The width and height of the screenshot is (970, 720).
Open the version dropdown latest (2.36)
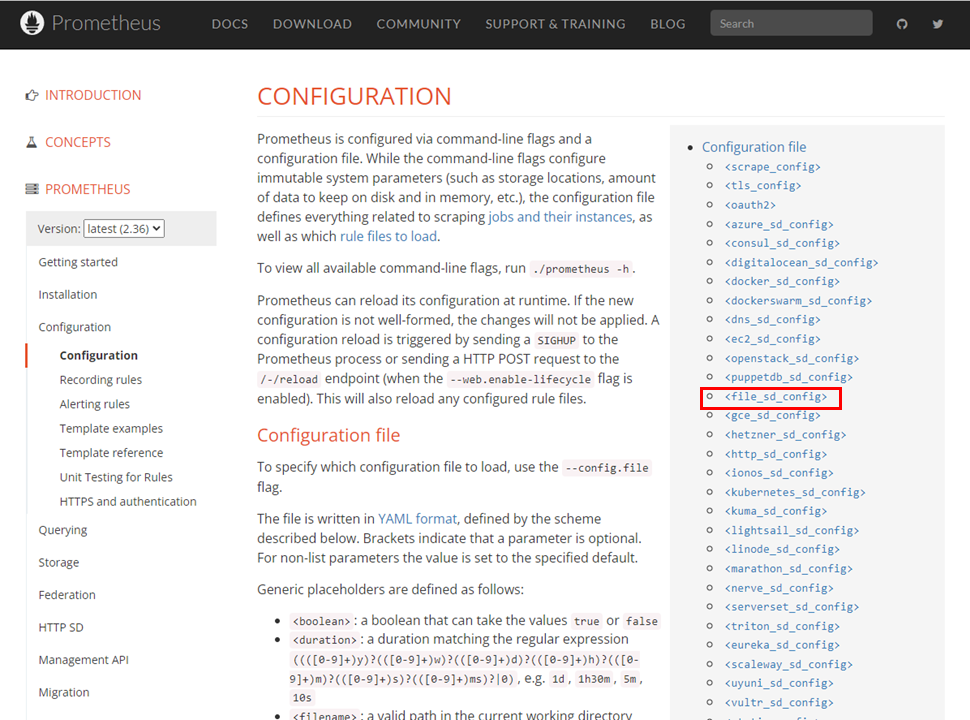[124, 228]
